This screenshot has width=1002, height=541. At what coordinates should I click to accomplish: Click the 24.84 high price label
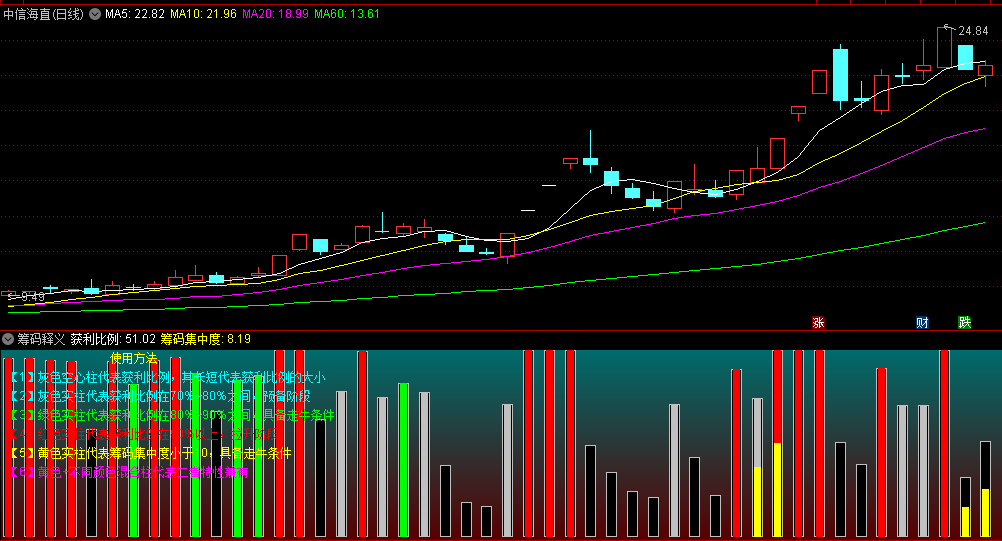[x=973, y=31]
